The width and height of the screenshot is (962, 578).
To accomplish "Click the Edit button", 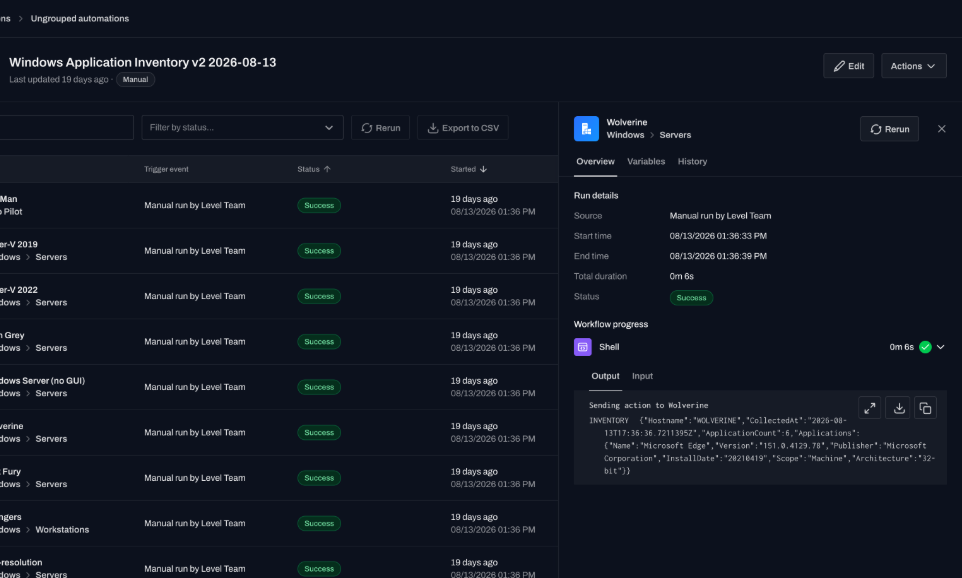I will pos(848,66).
